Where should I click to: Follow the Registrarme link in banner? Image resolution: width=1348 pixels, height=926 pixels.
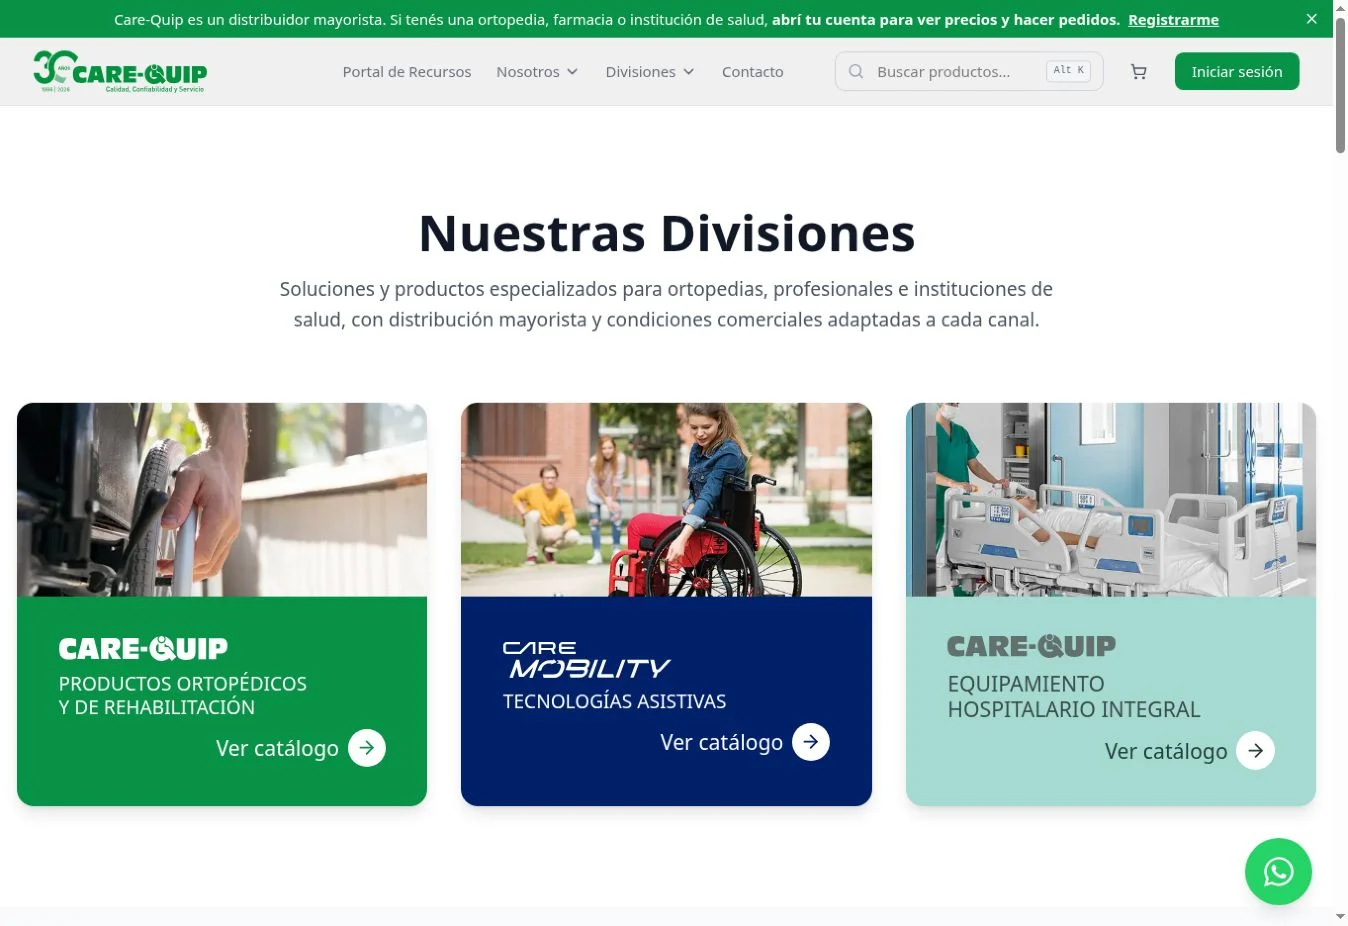(1173, 20)
